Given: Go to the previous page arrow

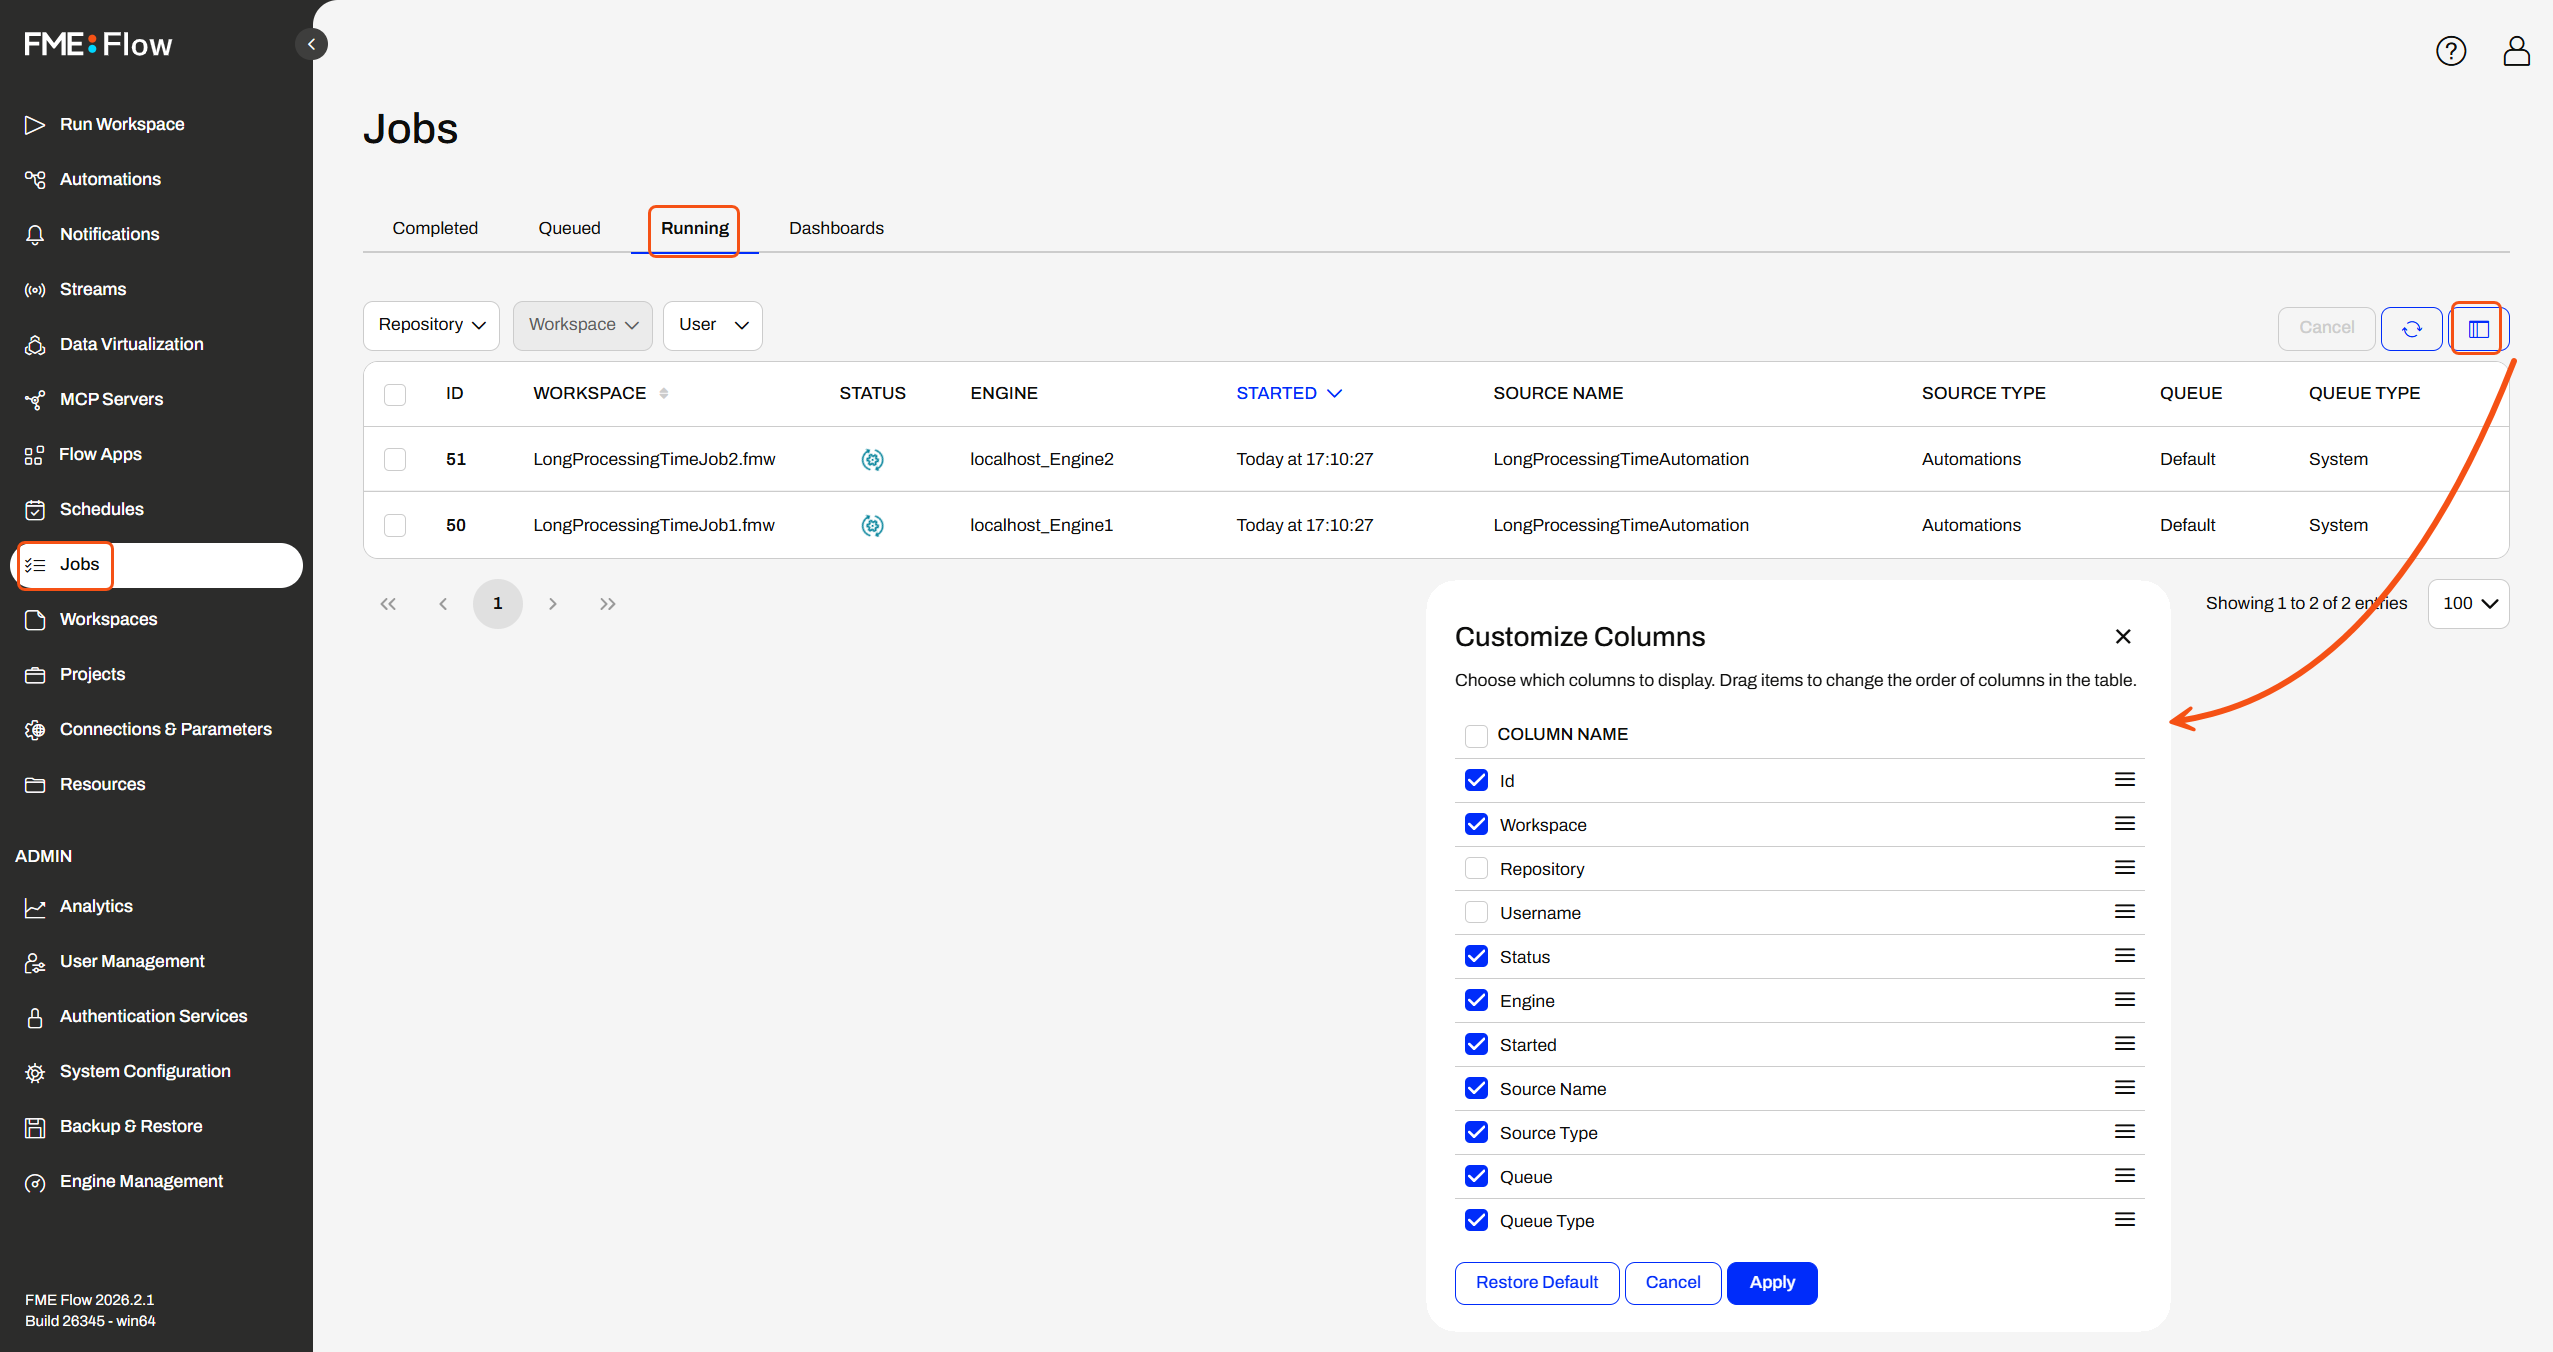Looking at the screenshot, I should pyautogui.click(x=443, y=603).
